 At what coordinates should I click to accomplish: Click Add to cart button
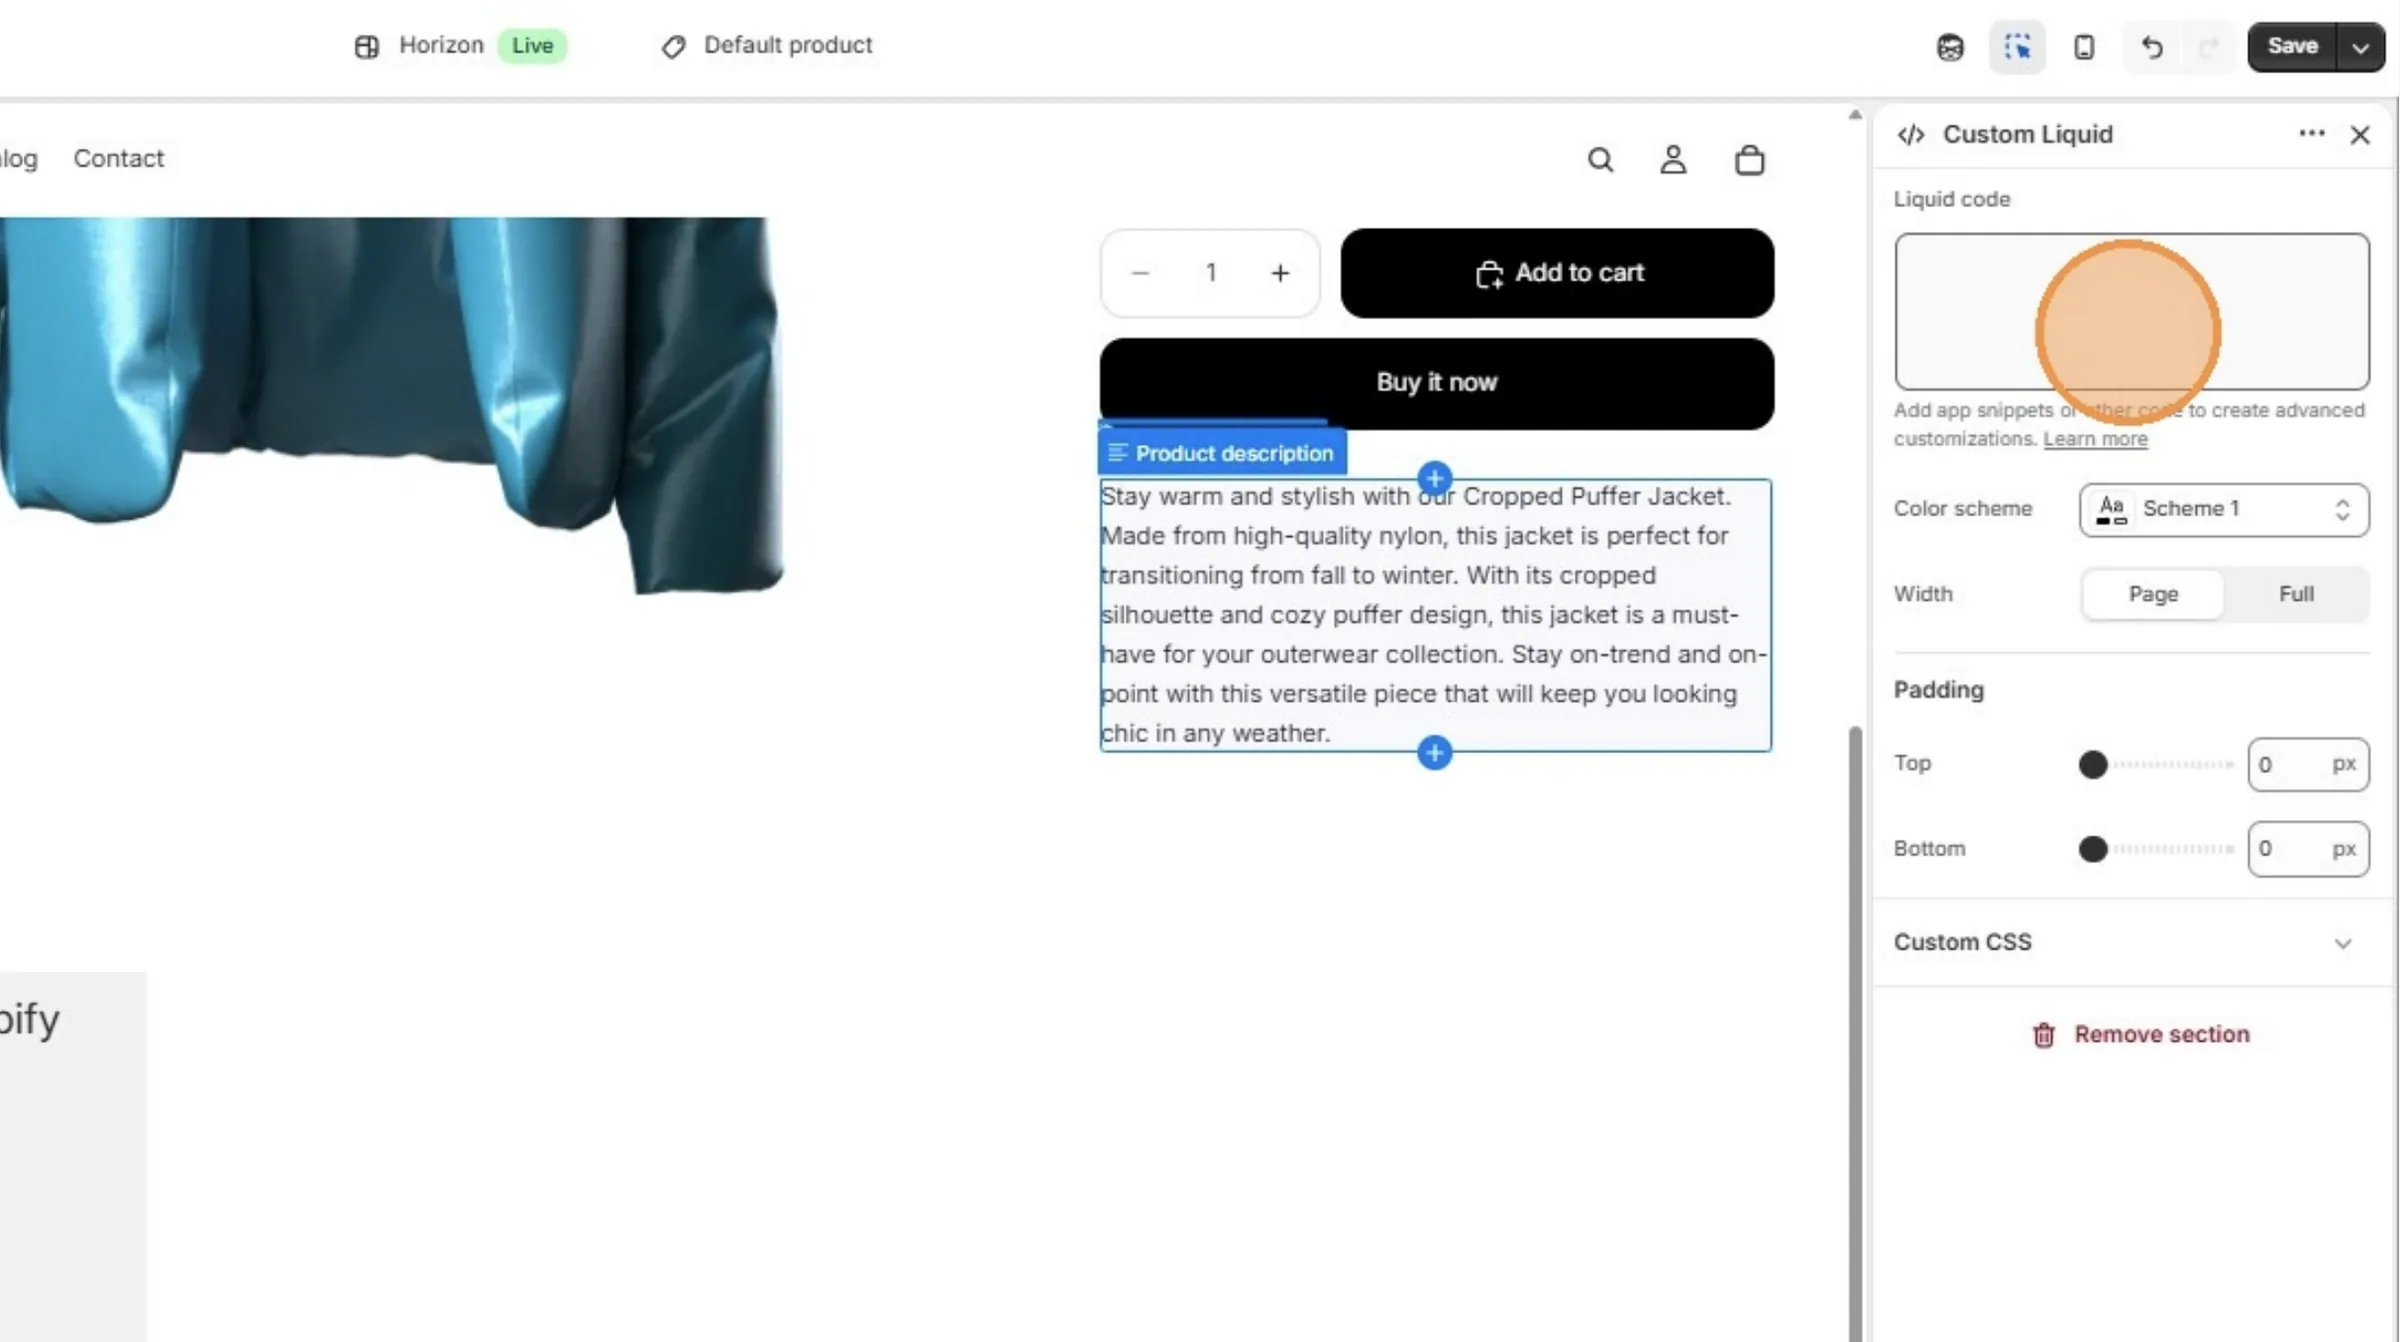pyautogui.click(x=1557, y=272)
